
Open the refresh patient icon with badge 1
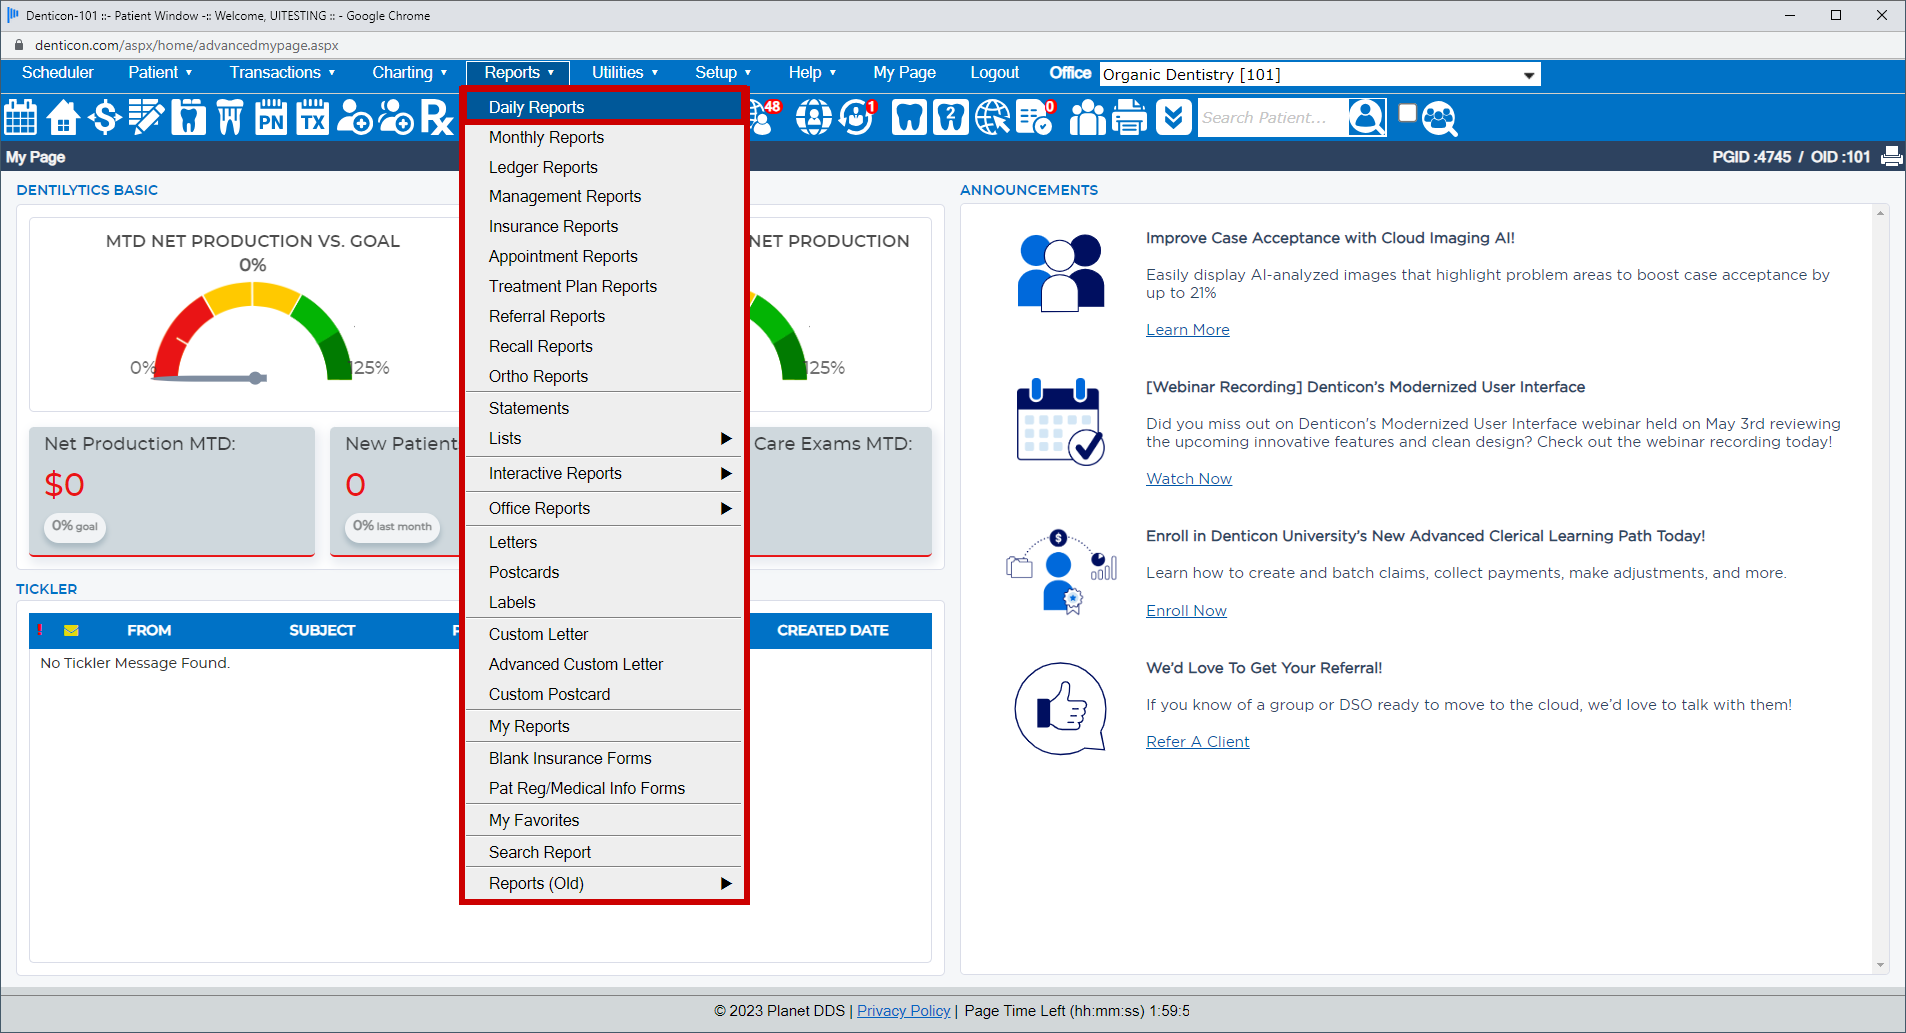(857, 118)
